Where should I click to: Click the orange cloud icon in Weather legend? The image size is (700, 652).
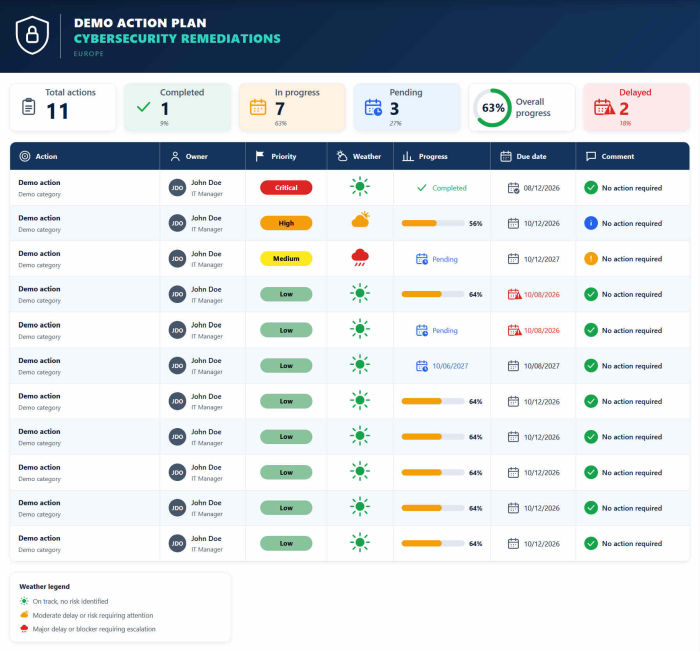click(24, 614)
